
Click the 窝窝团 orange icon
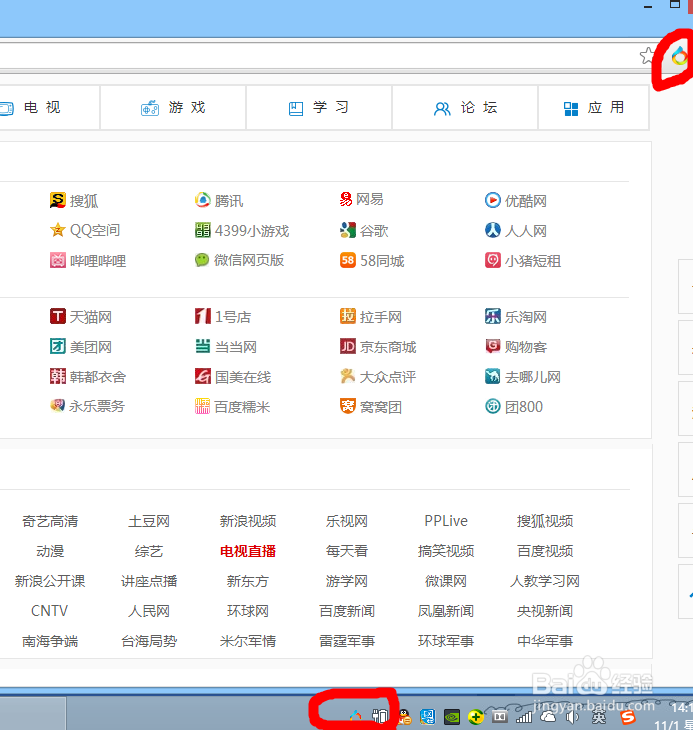(x=348, y=406)
